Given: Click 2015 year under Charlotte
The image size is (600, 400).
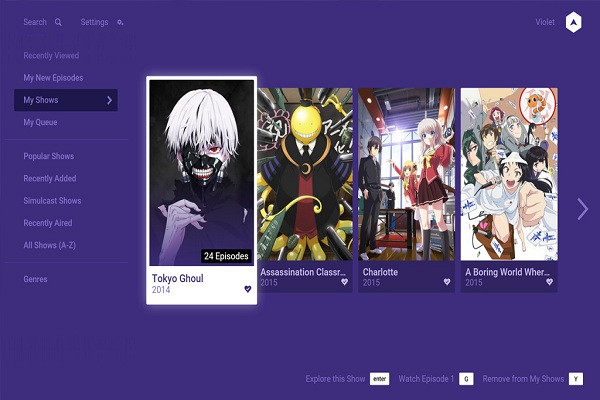Looking at the screenshot, I should pyautogui.click(x=371, y=282).
